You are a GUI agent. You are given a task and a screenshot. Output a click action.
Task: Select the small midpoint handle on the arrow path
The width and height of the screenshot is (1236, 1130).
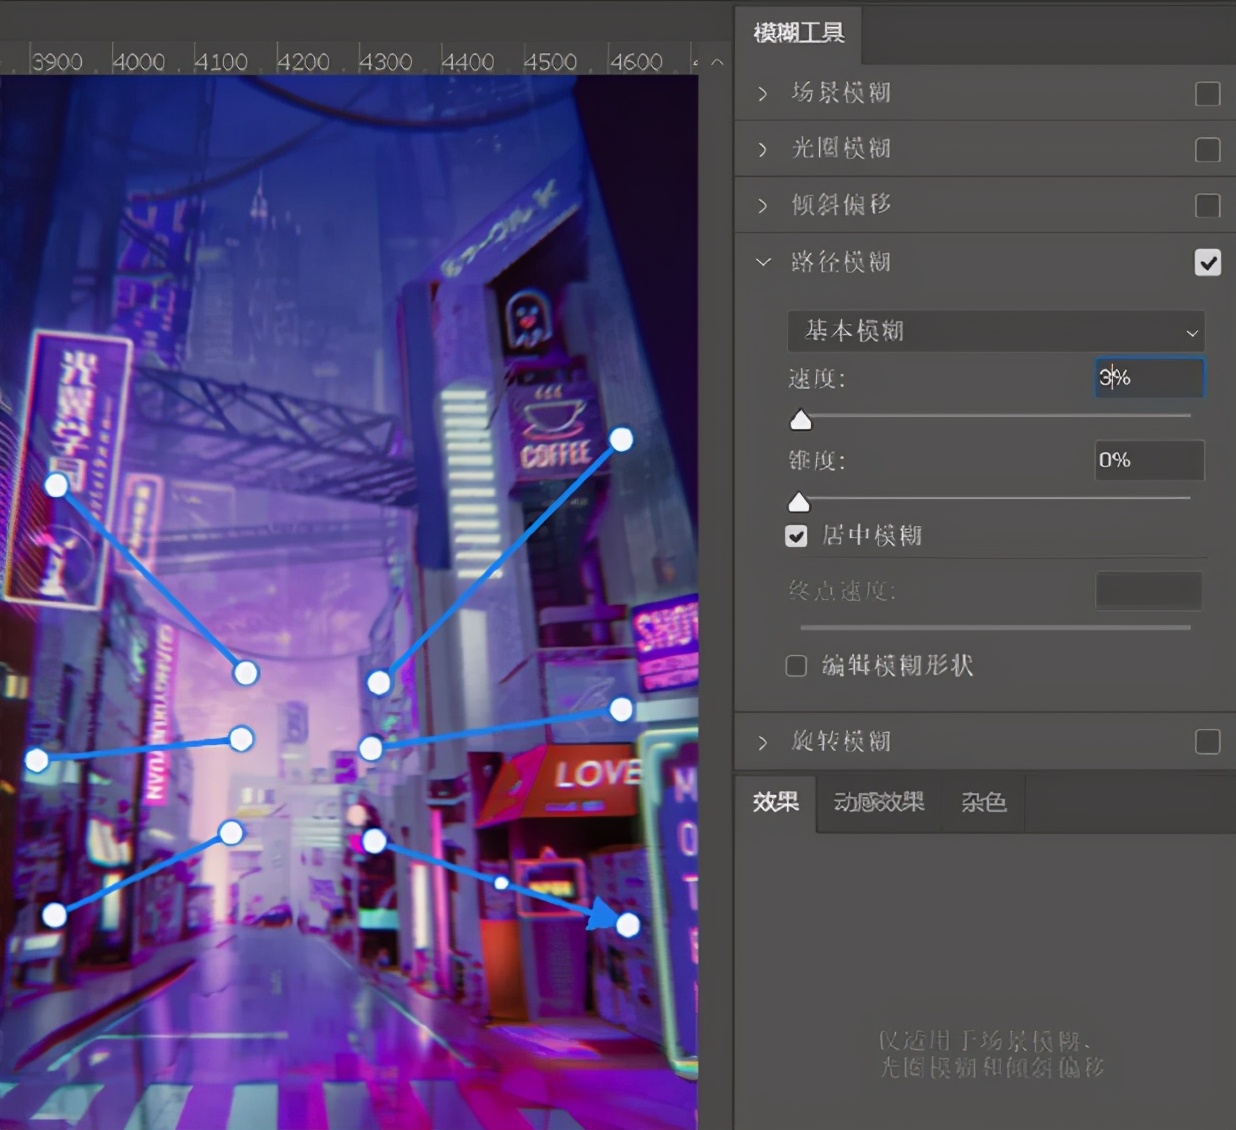[x=502, y=883]
